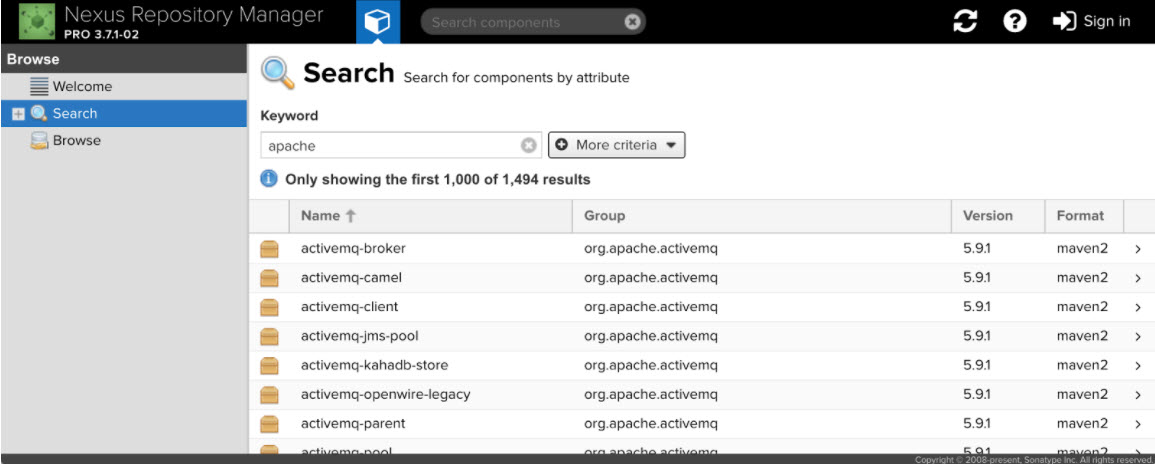This screenshot has height=464, width=1155.
Task: Click the folder icon for activemq-broker
Action: coord(269,249)
